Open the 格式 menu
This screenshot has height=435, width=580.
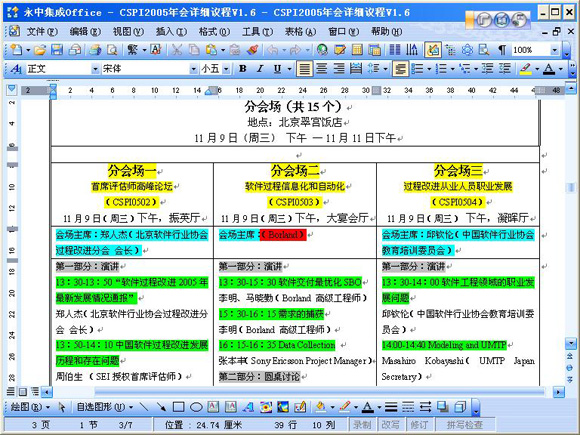pyautogui.click(x=214, y=32)
